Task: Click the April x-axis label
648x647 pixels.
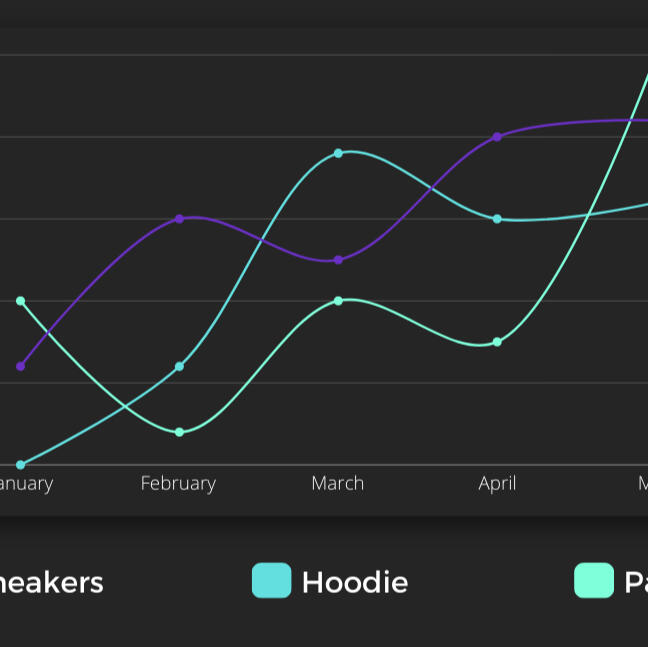Action: pyautogui.click(x=497, y=484)
